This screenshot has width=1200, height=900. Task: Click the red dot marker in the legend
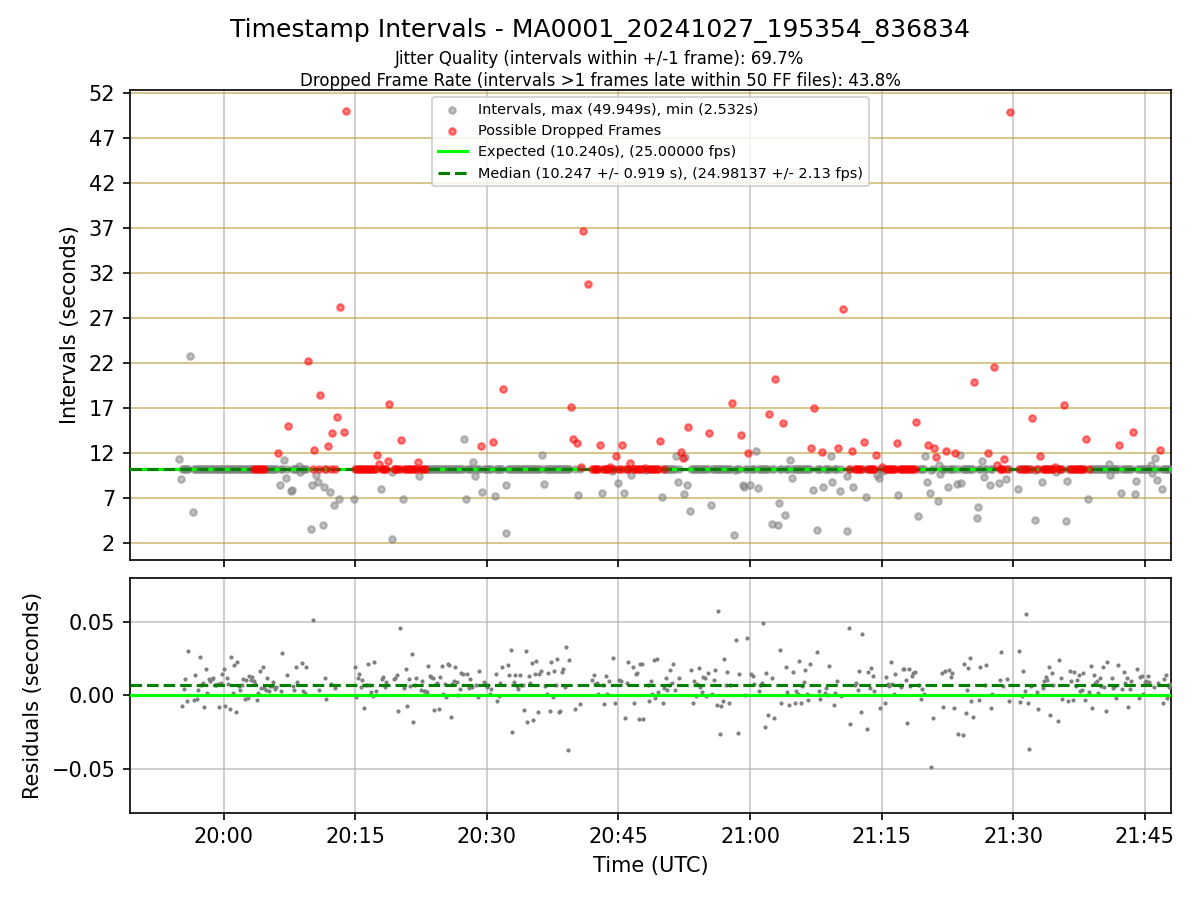click(453, 131)
